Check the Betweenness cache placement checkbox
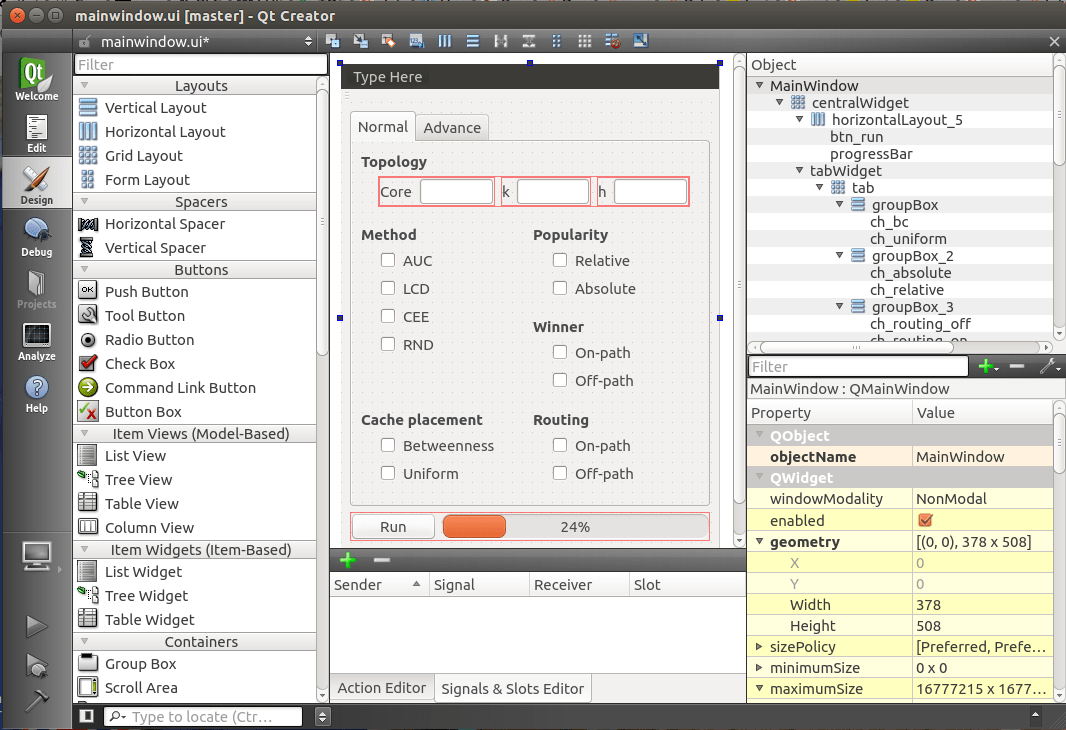Image resolution: width=1066 pixels, height=730 pixels. click(388, 445)
